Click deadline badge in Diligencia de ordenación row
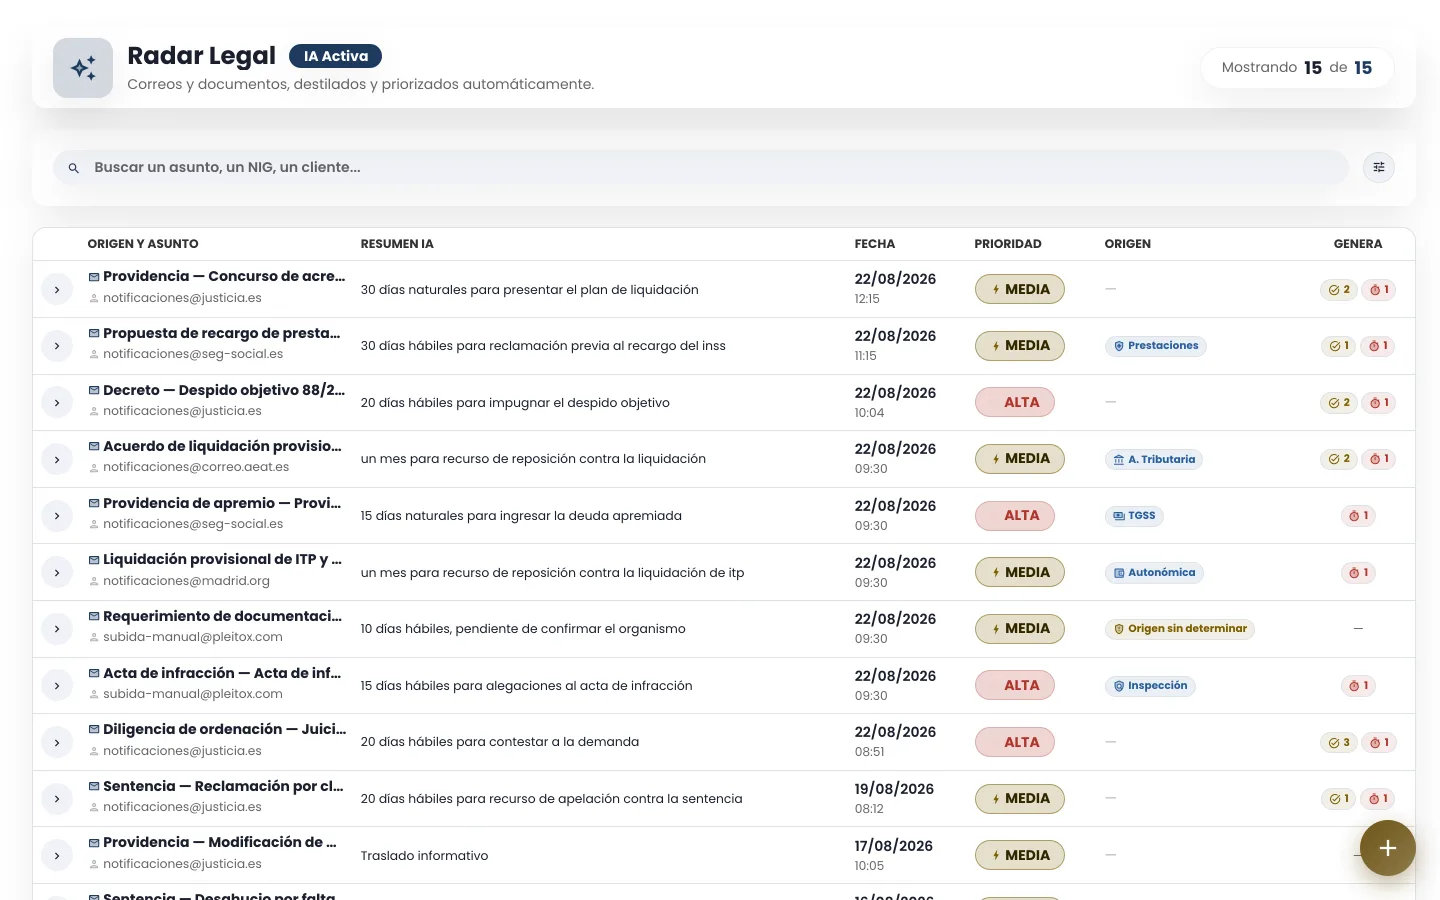The image size is (1440, 900). tap(1378, 742)
